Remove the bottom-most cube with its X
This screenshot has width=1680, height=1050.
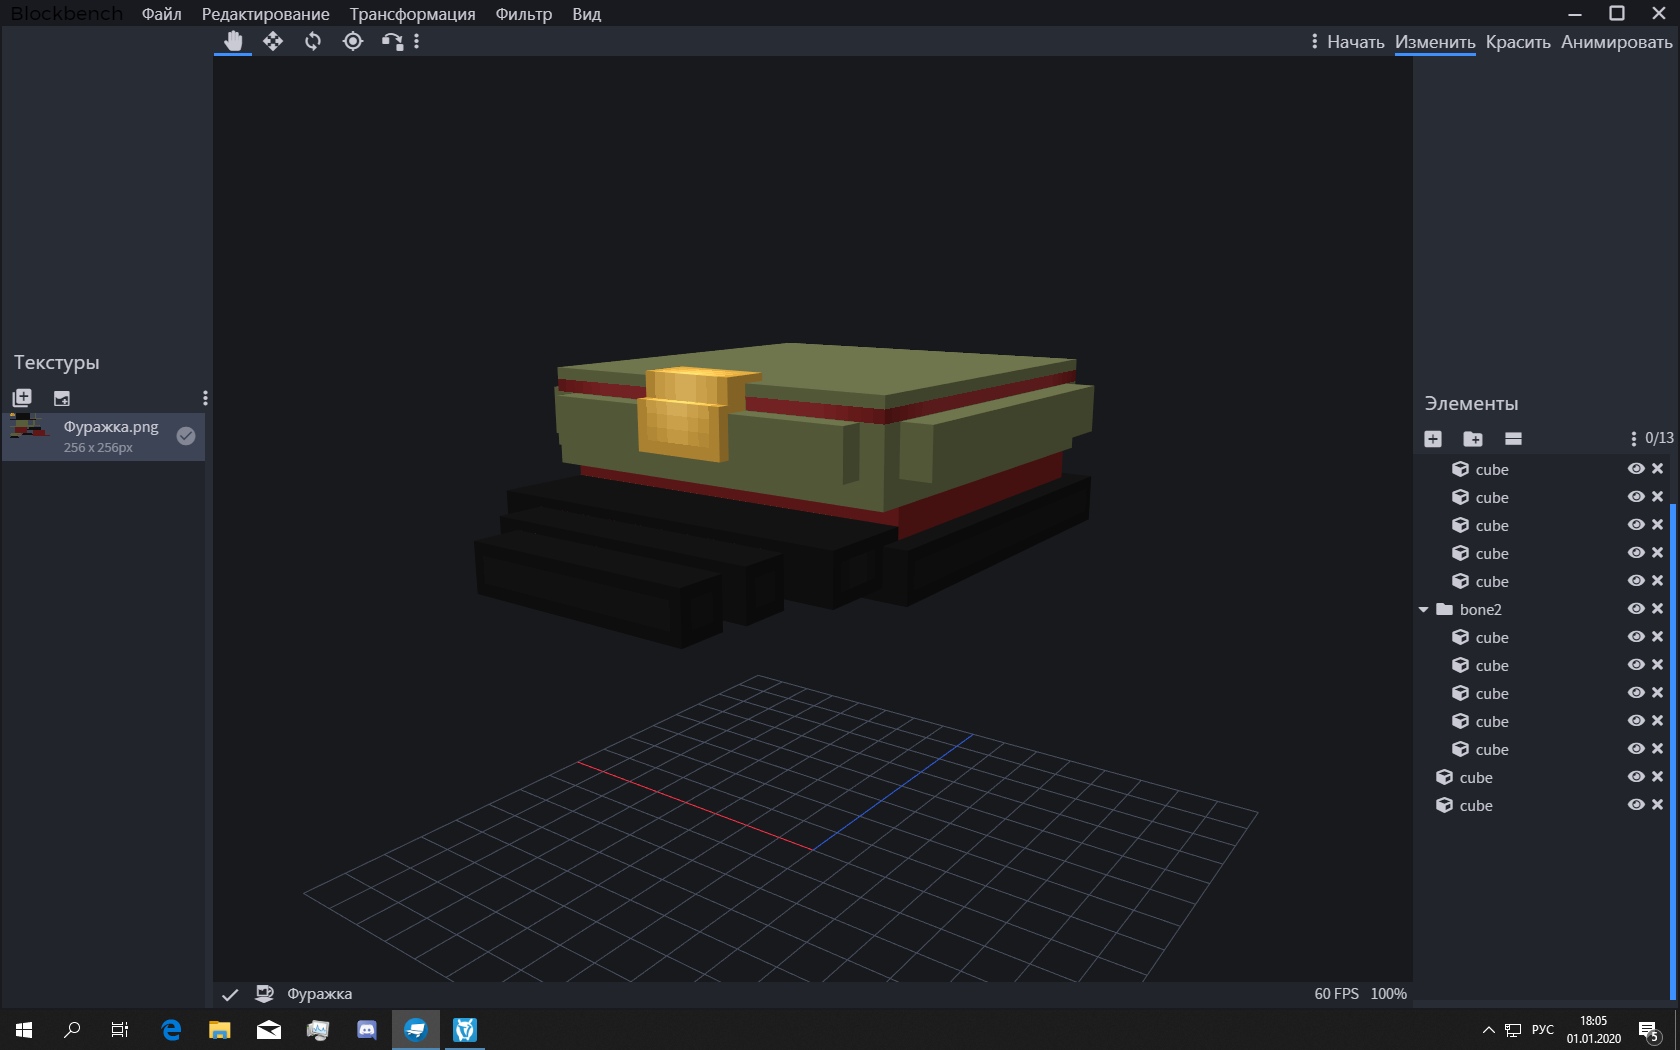coord(1657,805)
